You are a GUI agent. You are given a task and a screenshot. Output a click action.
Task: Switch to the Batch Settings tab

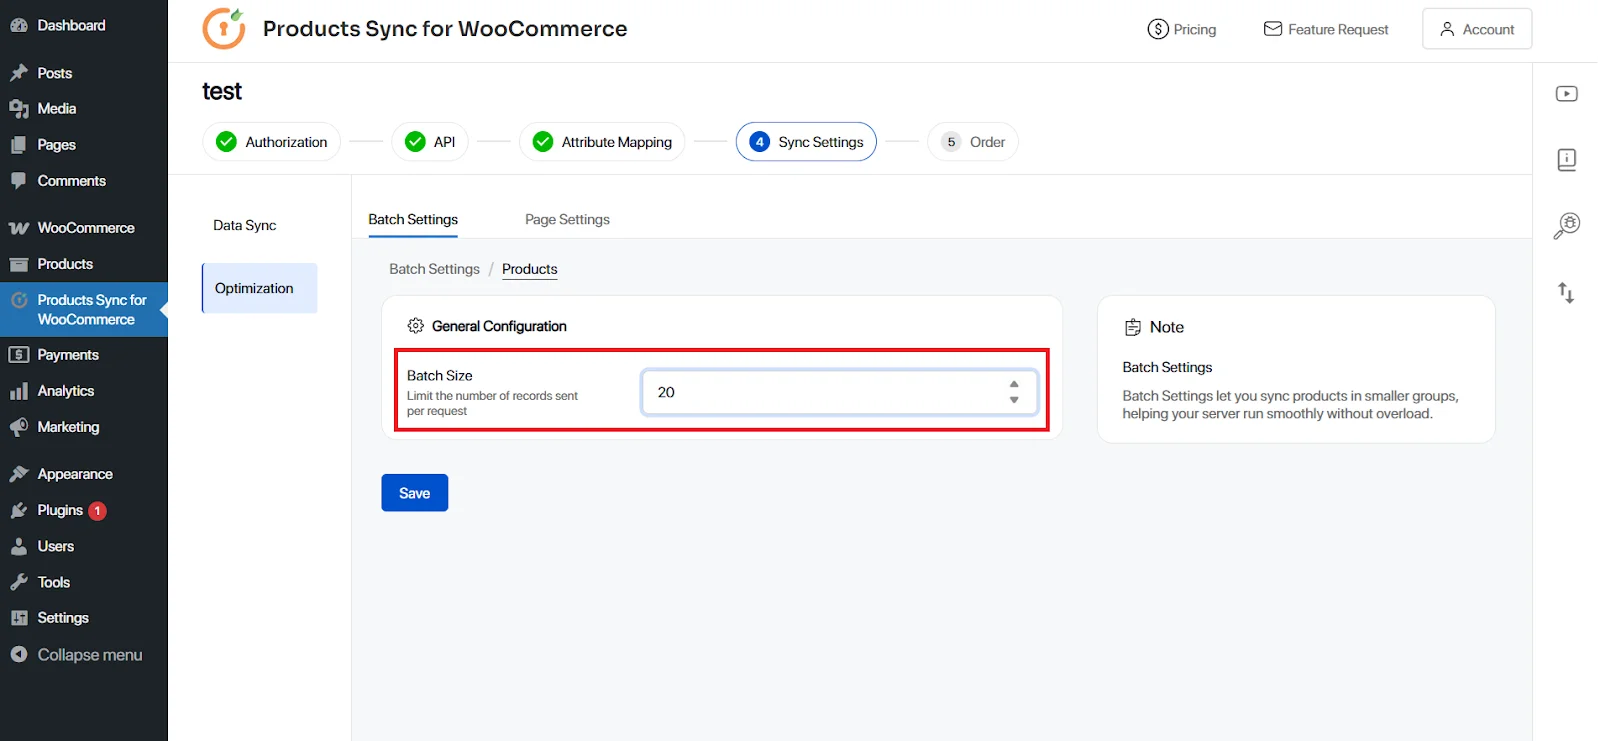click(413, 219)
